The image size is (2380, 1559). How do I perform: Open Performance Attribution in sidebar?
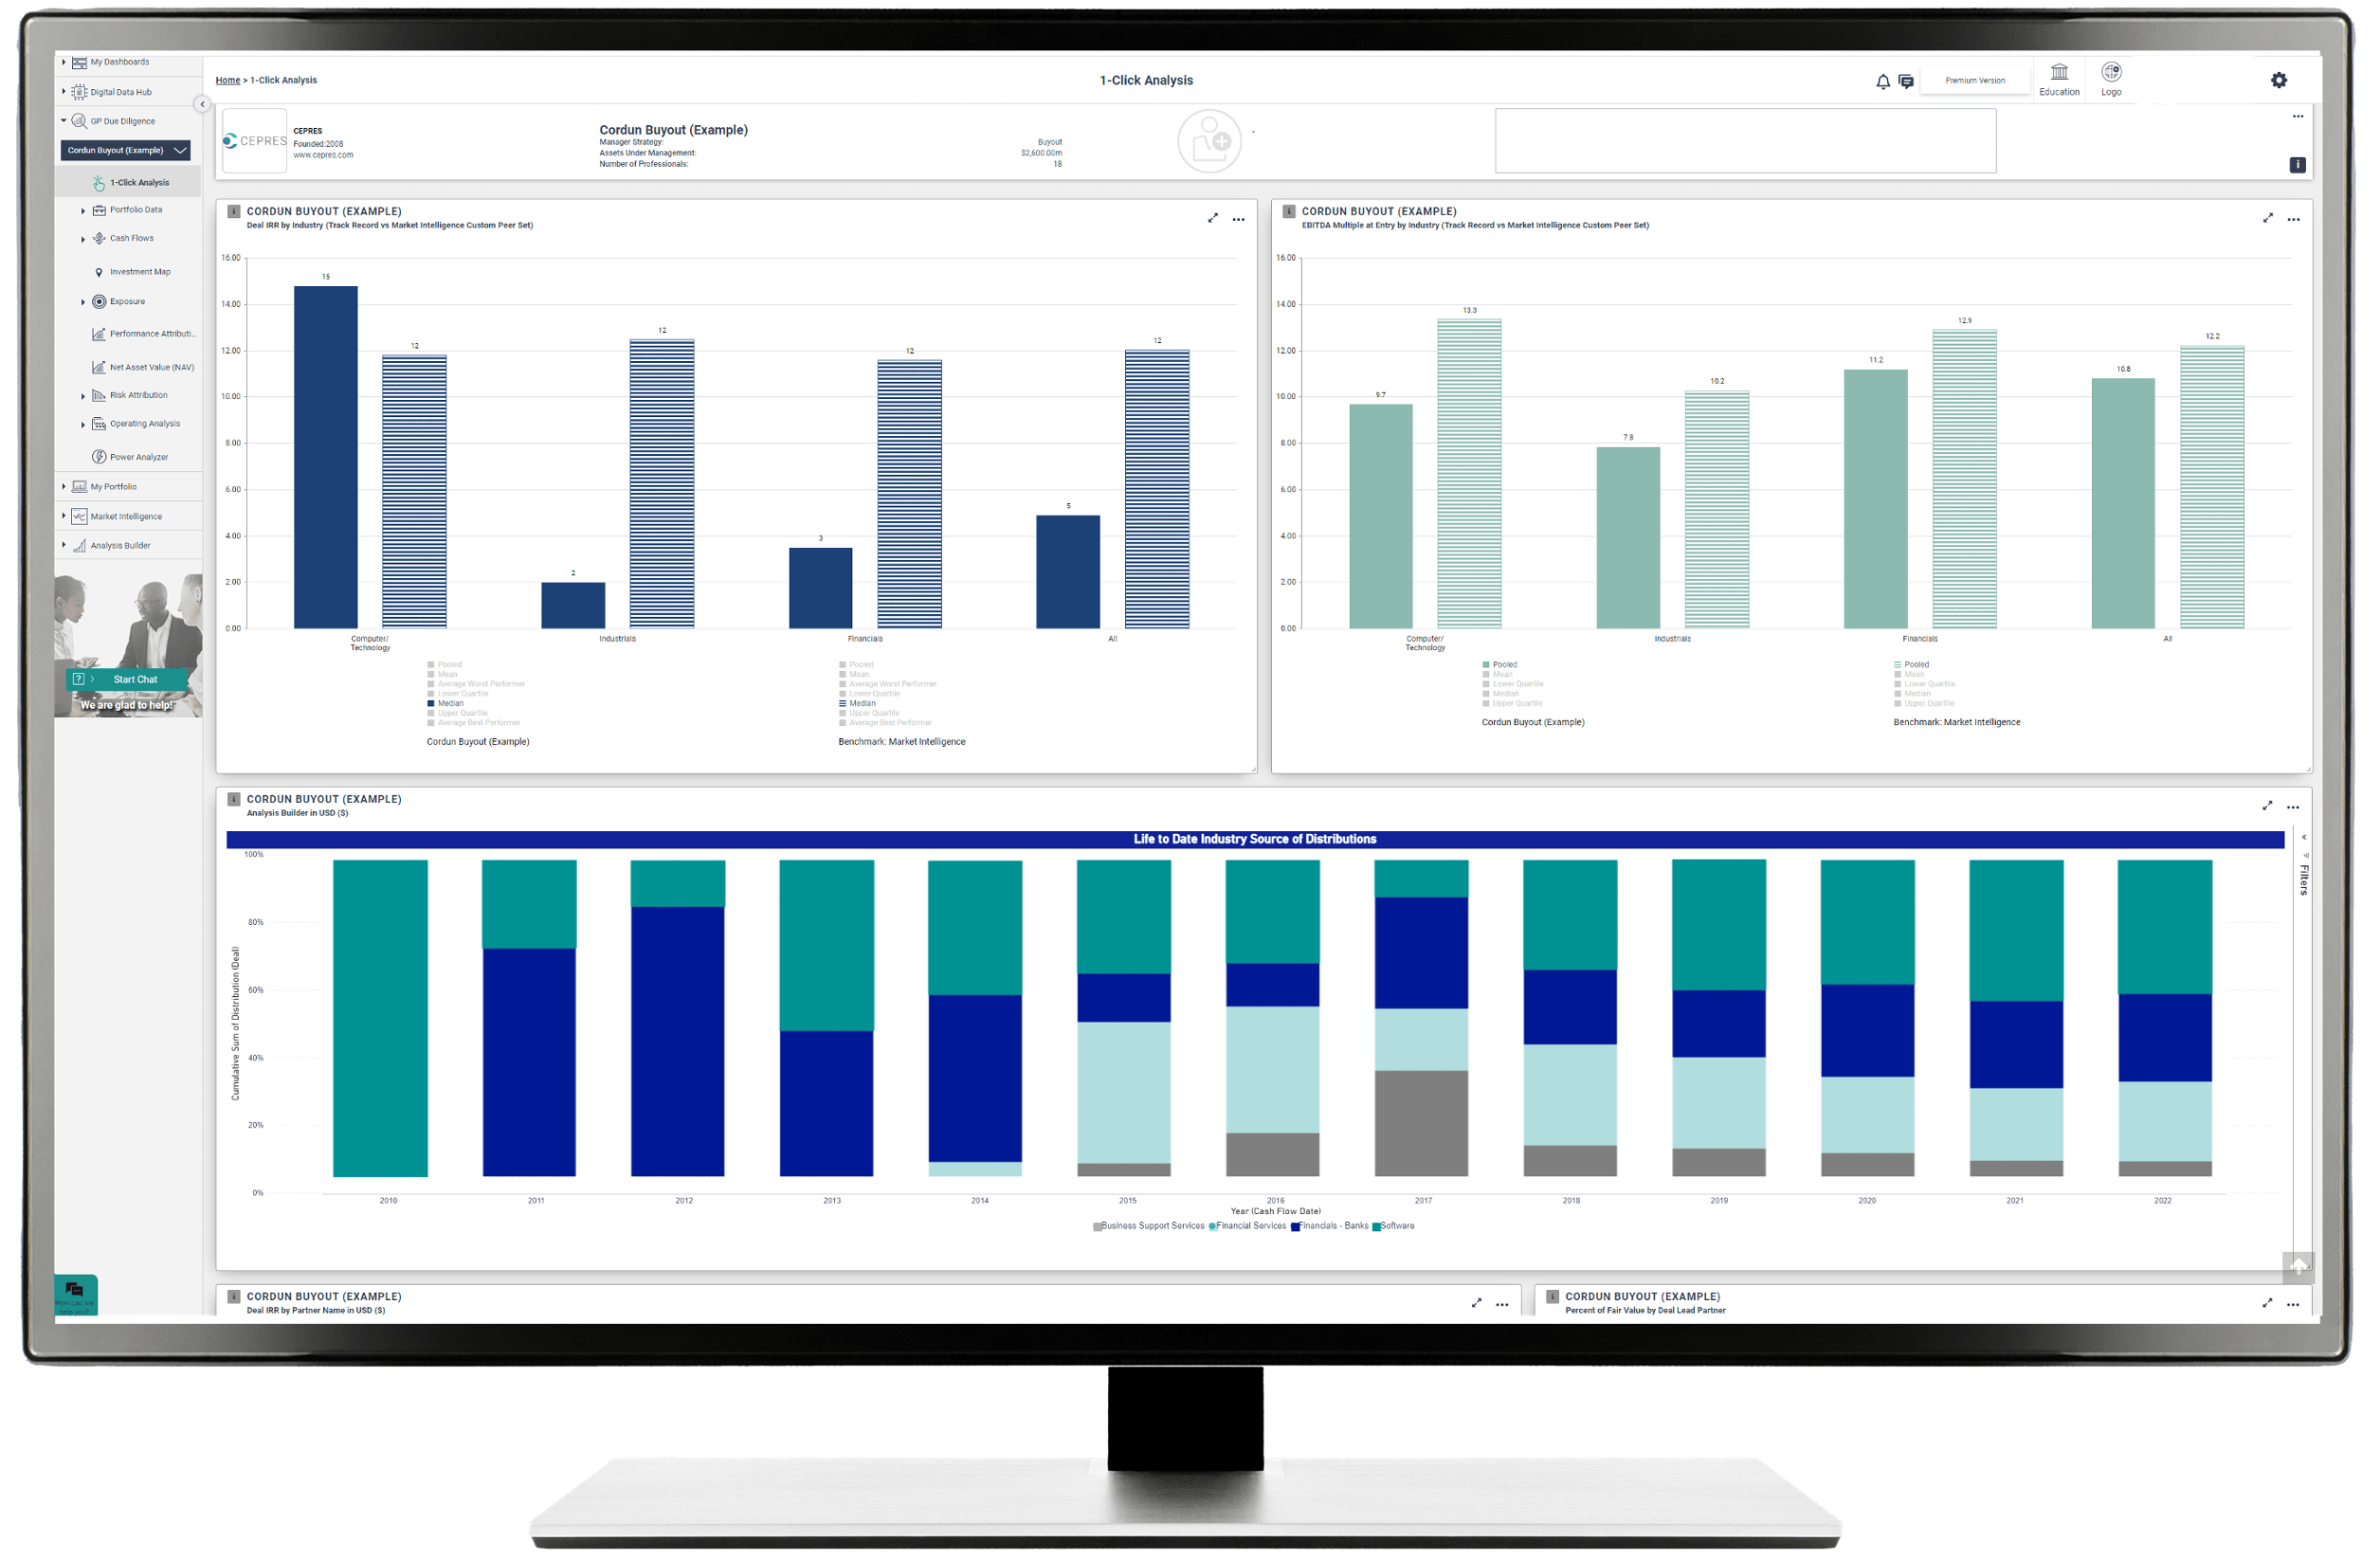coord(142,334)
